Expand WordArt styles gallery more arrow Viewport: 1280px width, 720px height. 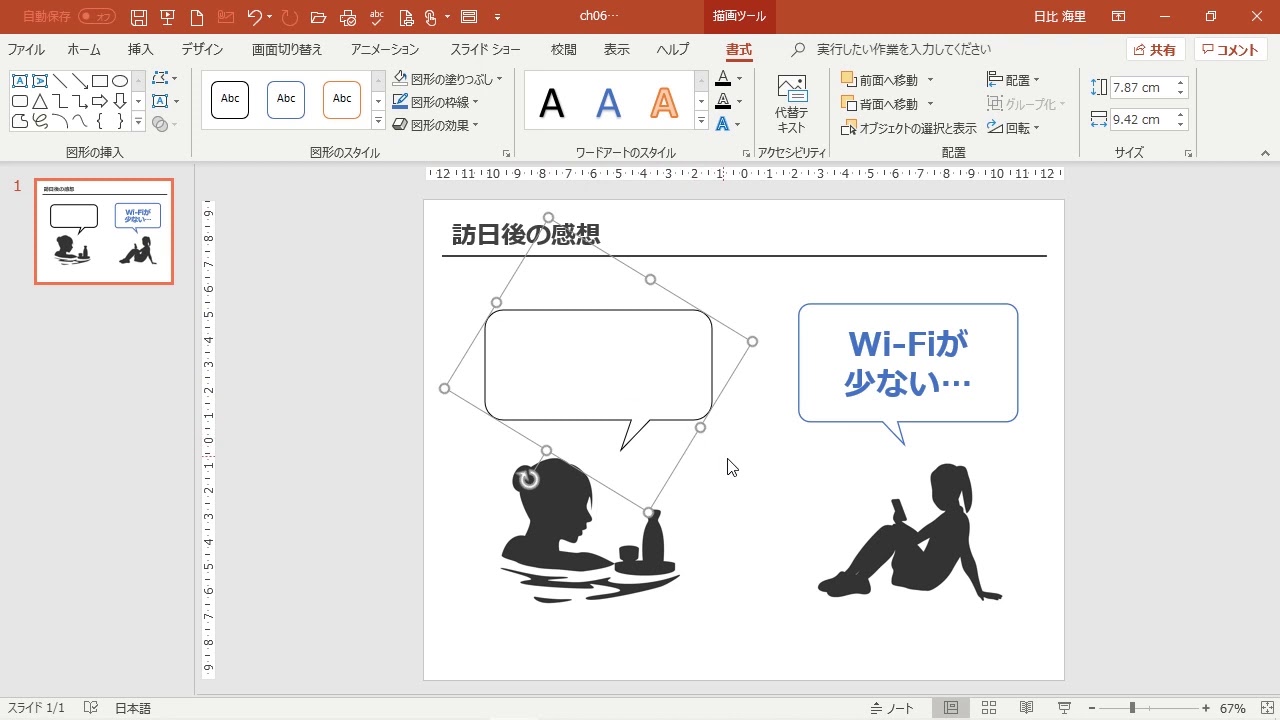coord(701,121)
